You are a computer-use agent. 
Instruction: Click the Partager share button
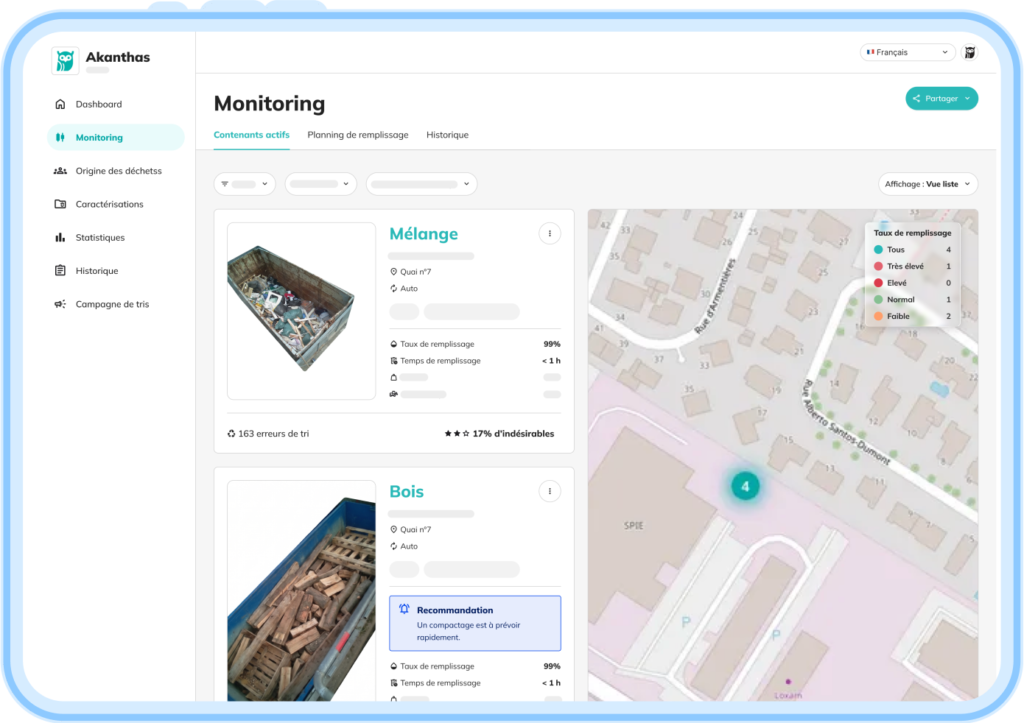click(941, 99)
